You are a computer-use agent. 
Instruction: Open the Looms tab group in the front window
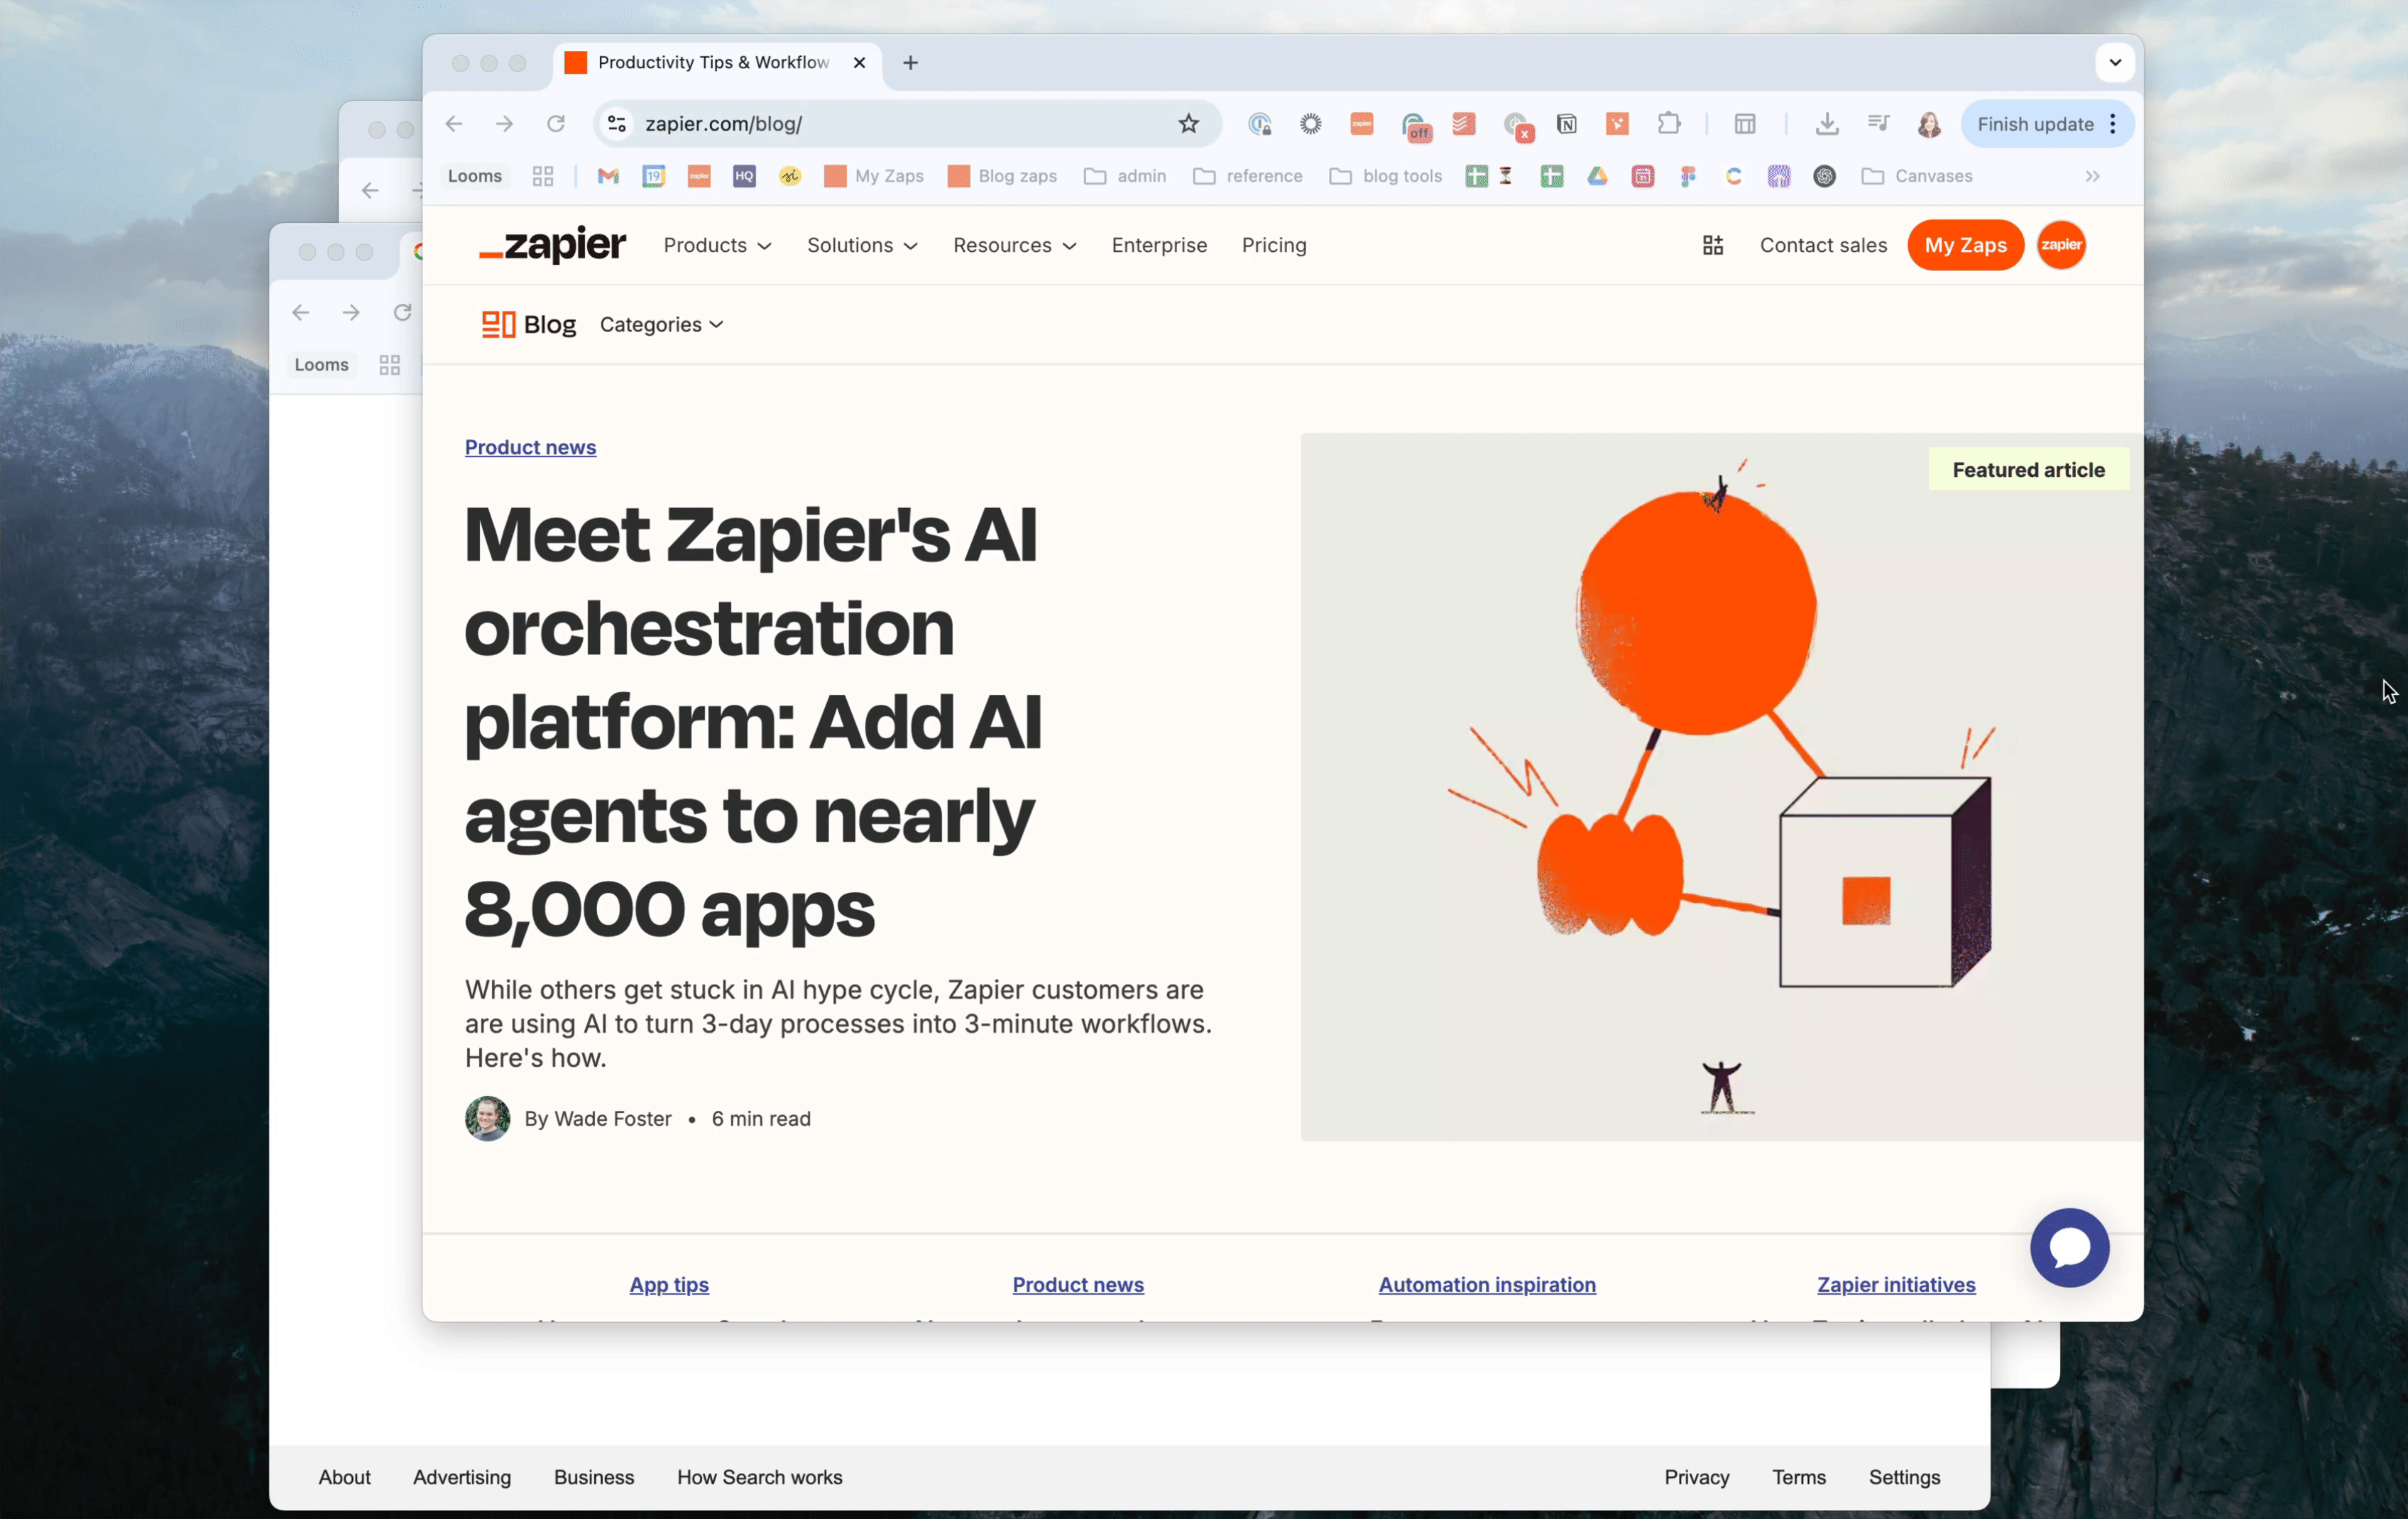click(474, 176)
